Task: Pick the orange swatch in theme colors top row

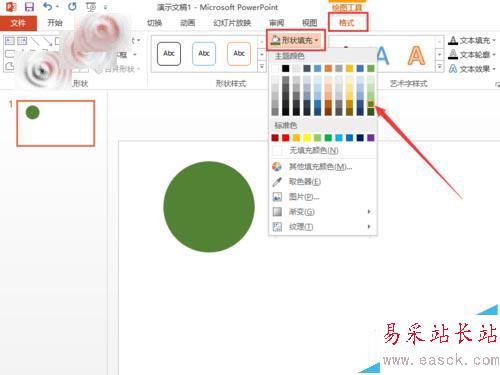Action: [x=328, y=68]
